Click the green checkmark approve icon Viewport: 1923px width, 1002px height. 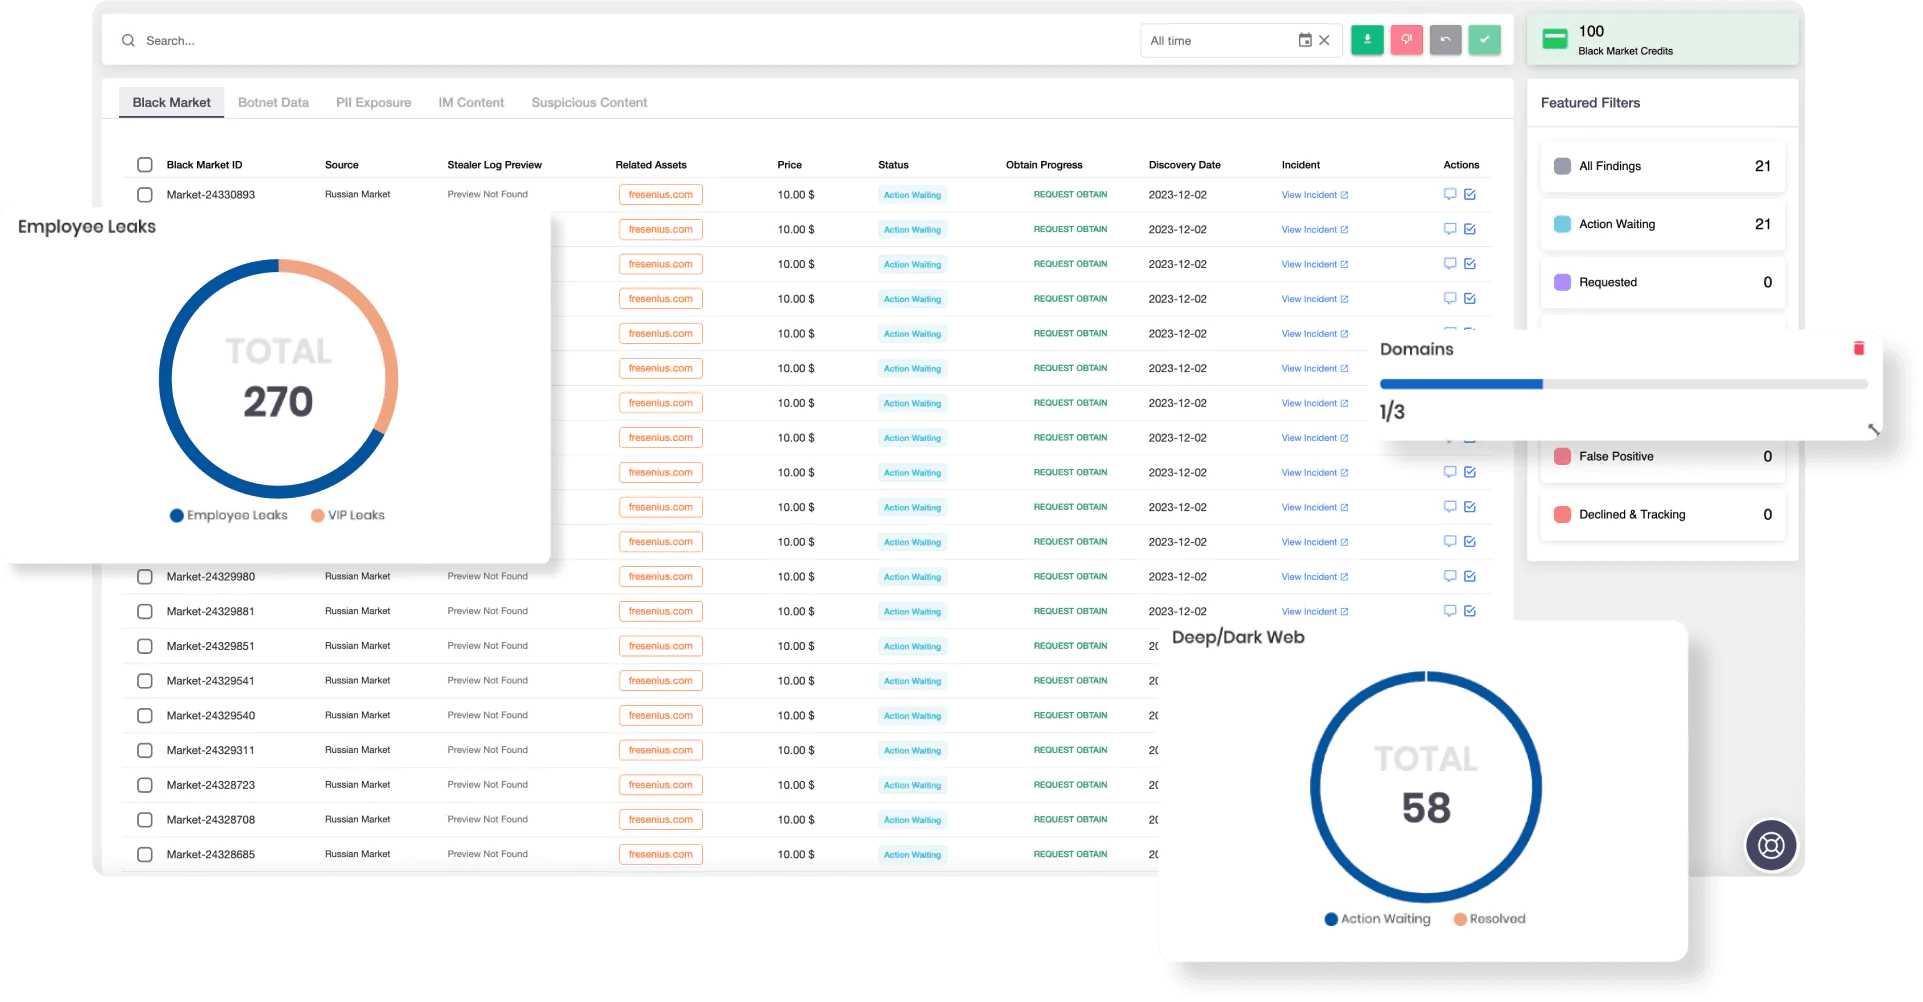[x=1484, y=40]
